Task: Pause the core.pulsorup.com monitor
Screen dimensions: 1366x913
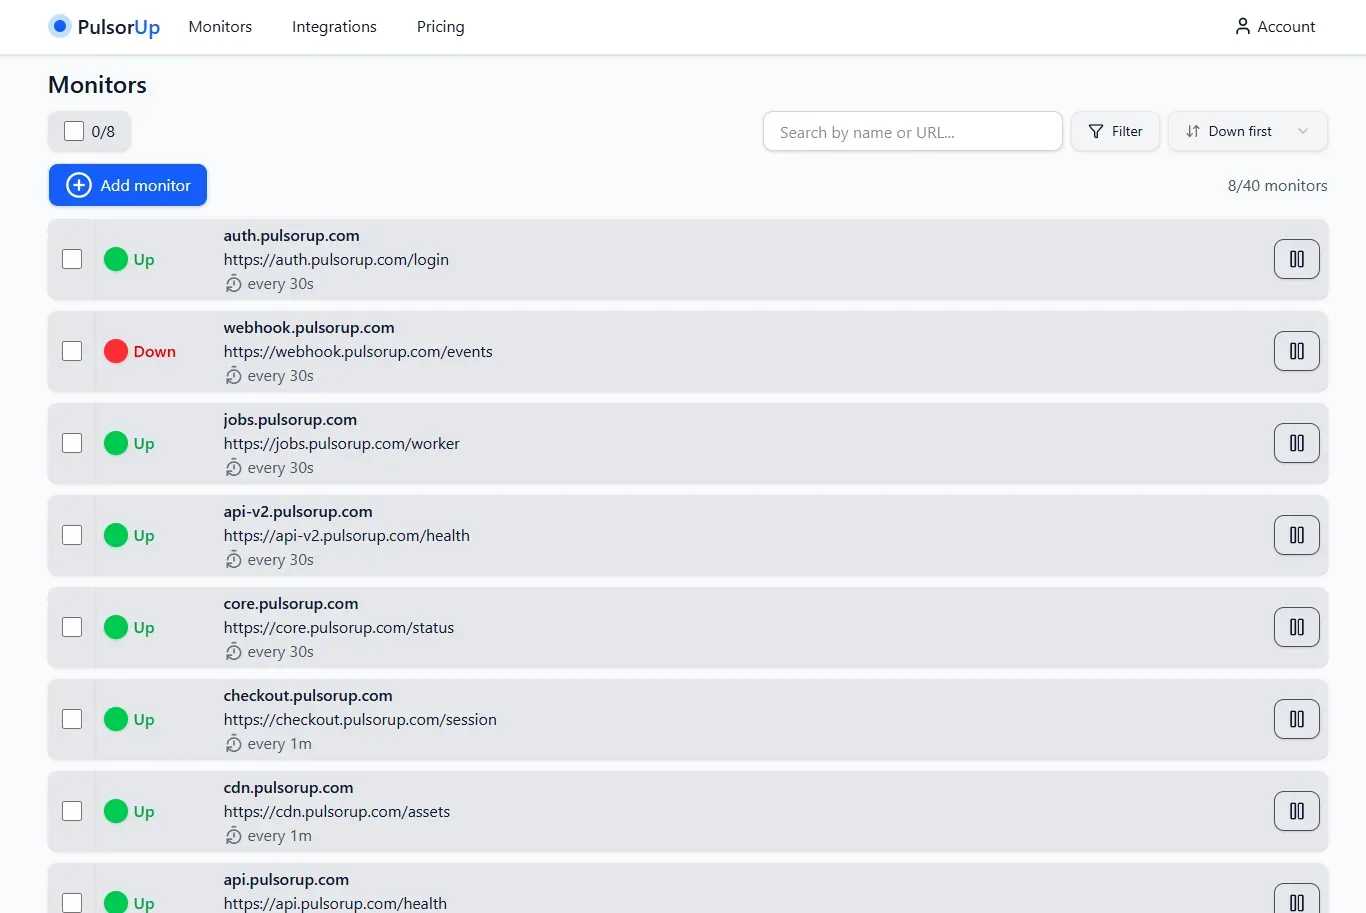Action: tap(1296, 627)
